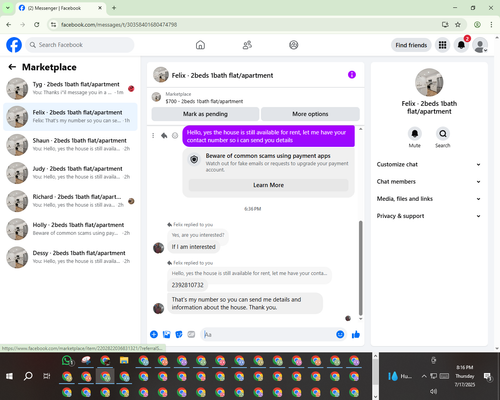Open taskbar search magnifier
The width and height of the screenshot is (500, 400).
28,376
